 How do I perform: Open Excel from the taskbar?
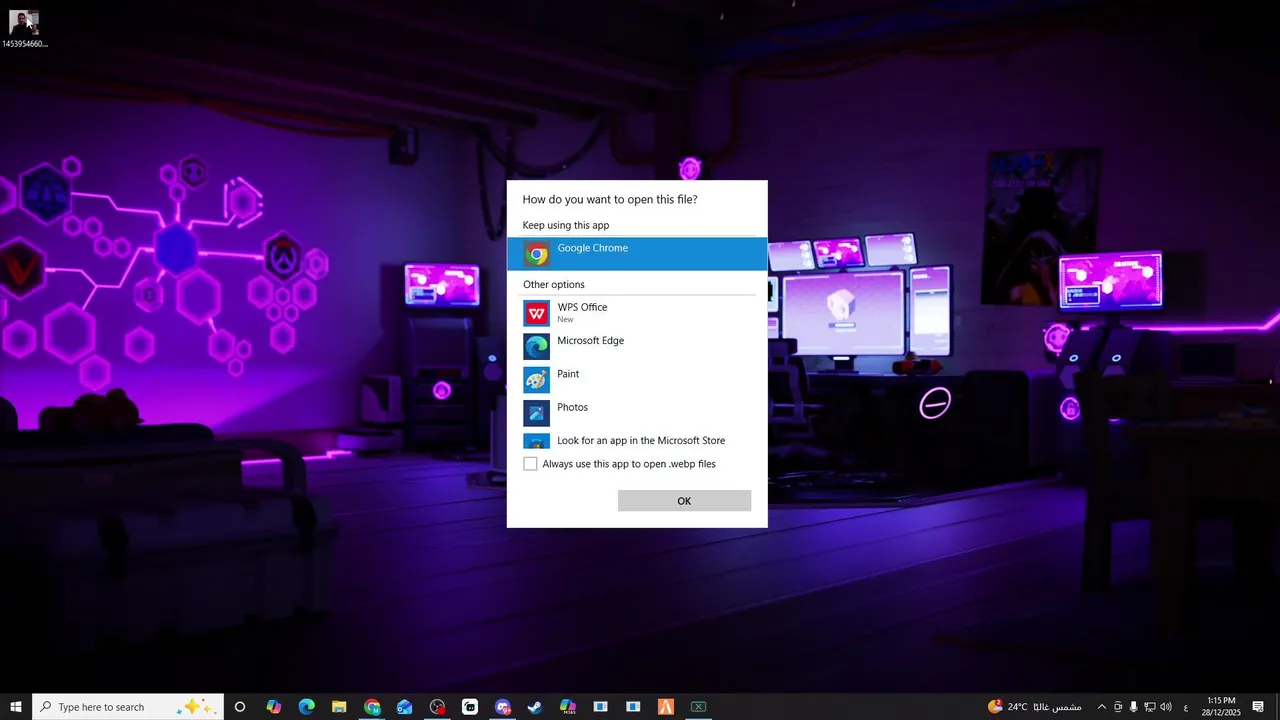[x=699, y=707]
